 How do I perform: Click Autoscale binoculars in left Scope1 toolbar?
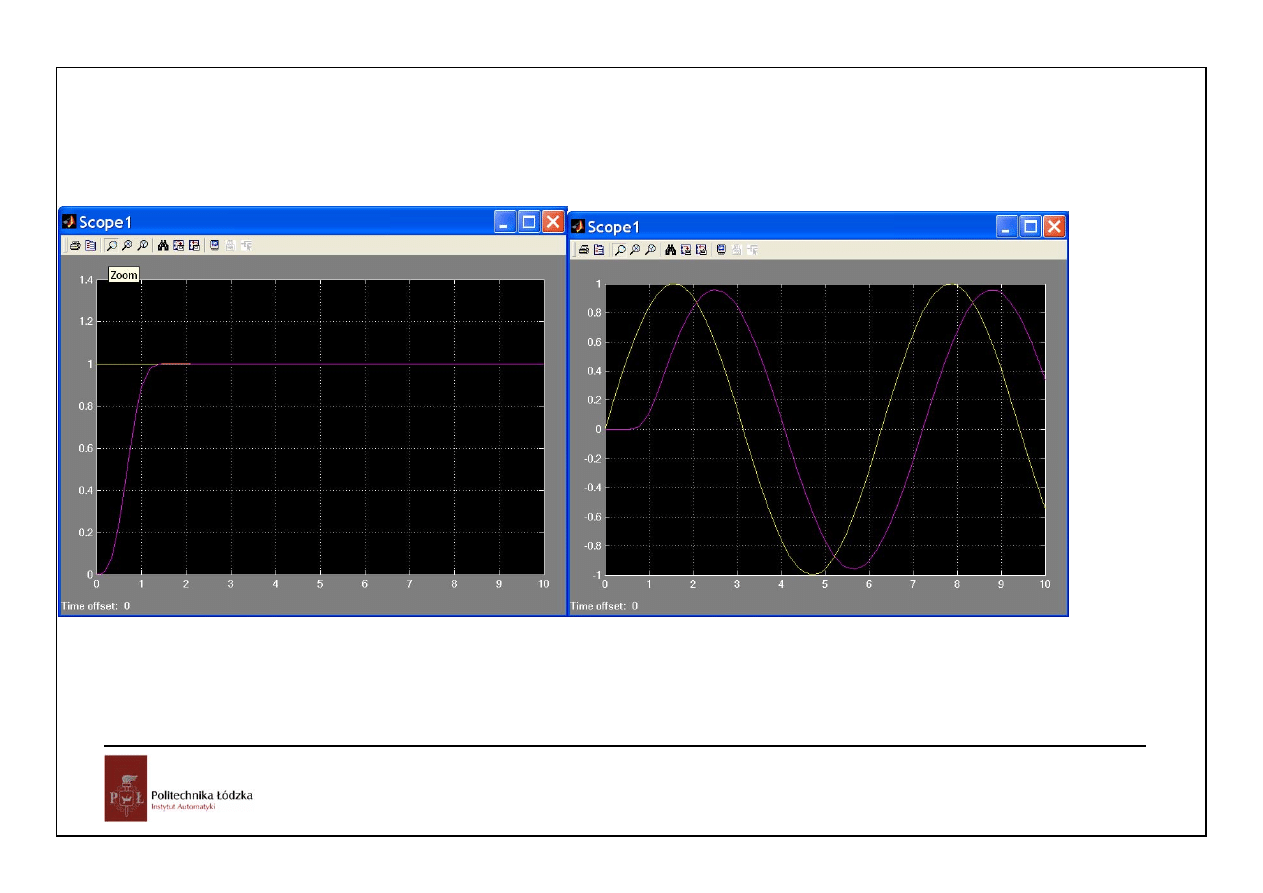coord(163,245)
